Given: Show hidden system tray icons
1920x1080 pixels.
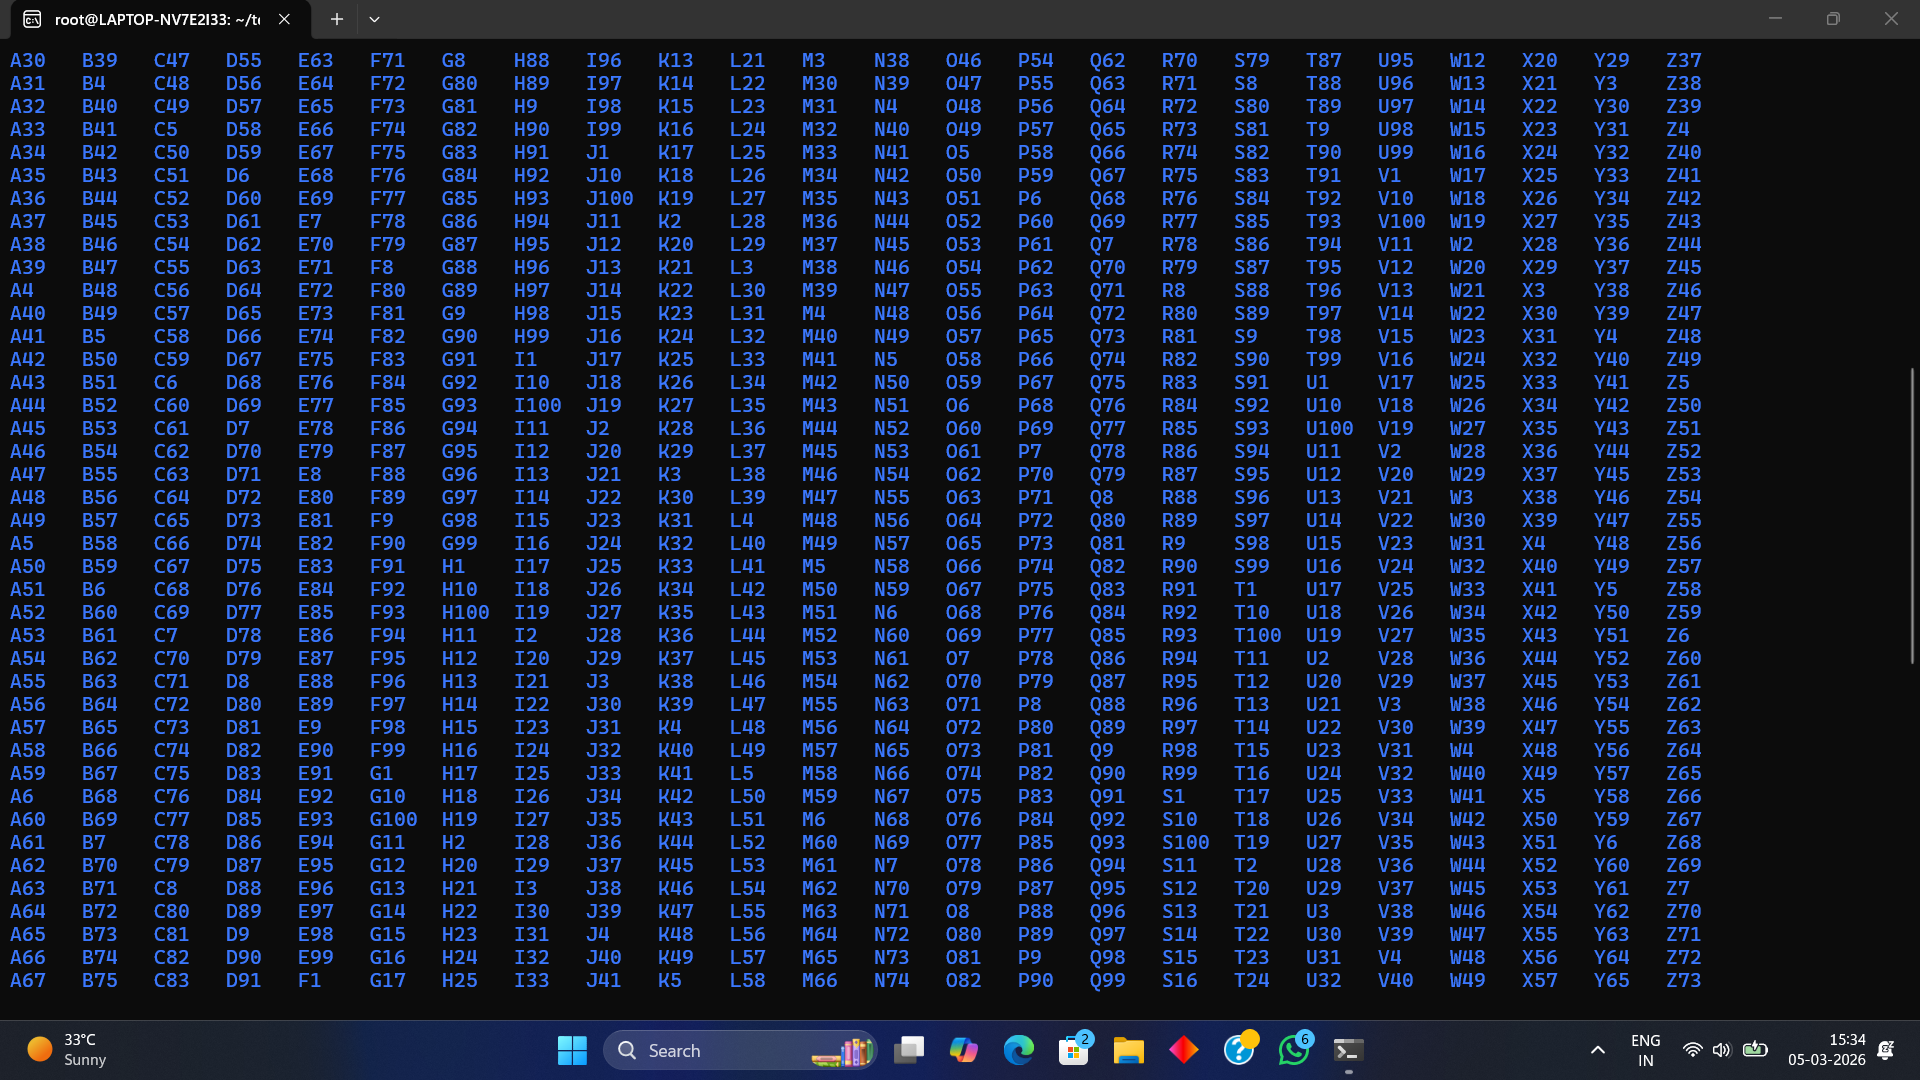Looking at the screenshot, I should coord(1597,1050).
